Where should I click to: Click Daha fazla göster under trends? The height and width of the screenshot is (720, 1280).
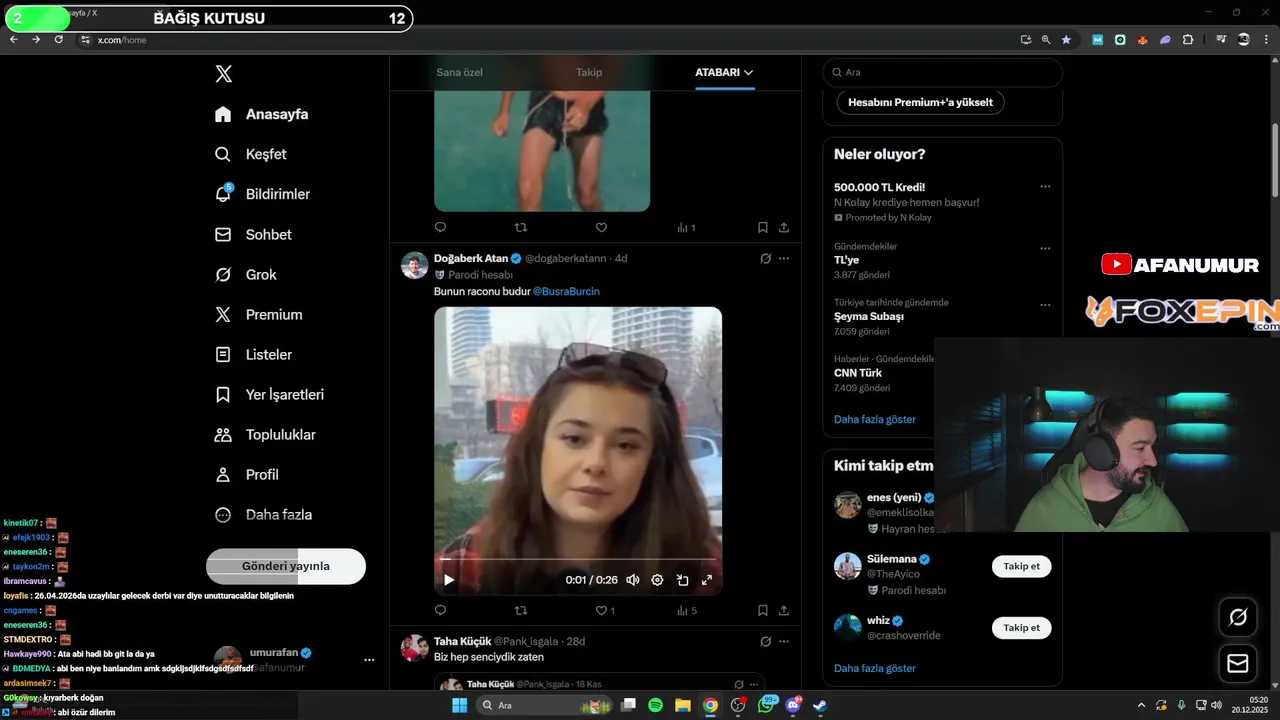[875, 419]
